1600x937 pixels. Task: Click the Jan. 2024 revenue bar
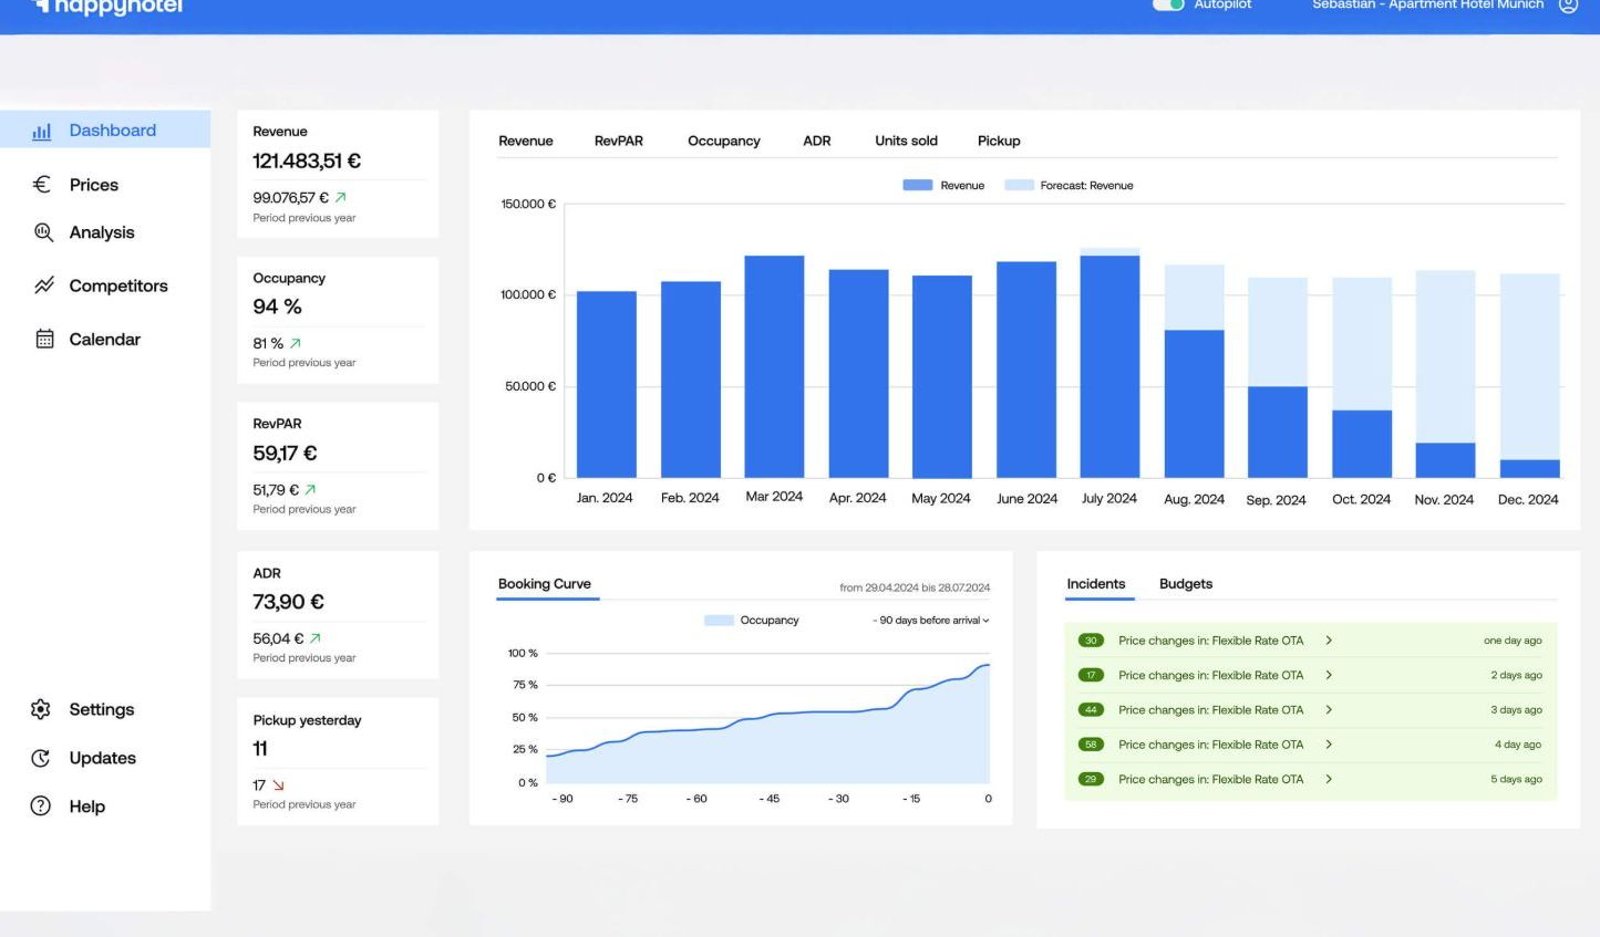pos(606,384)
